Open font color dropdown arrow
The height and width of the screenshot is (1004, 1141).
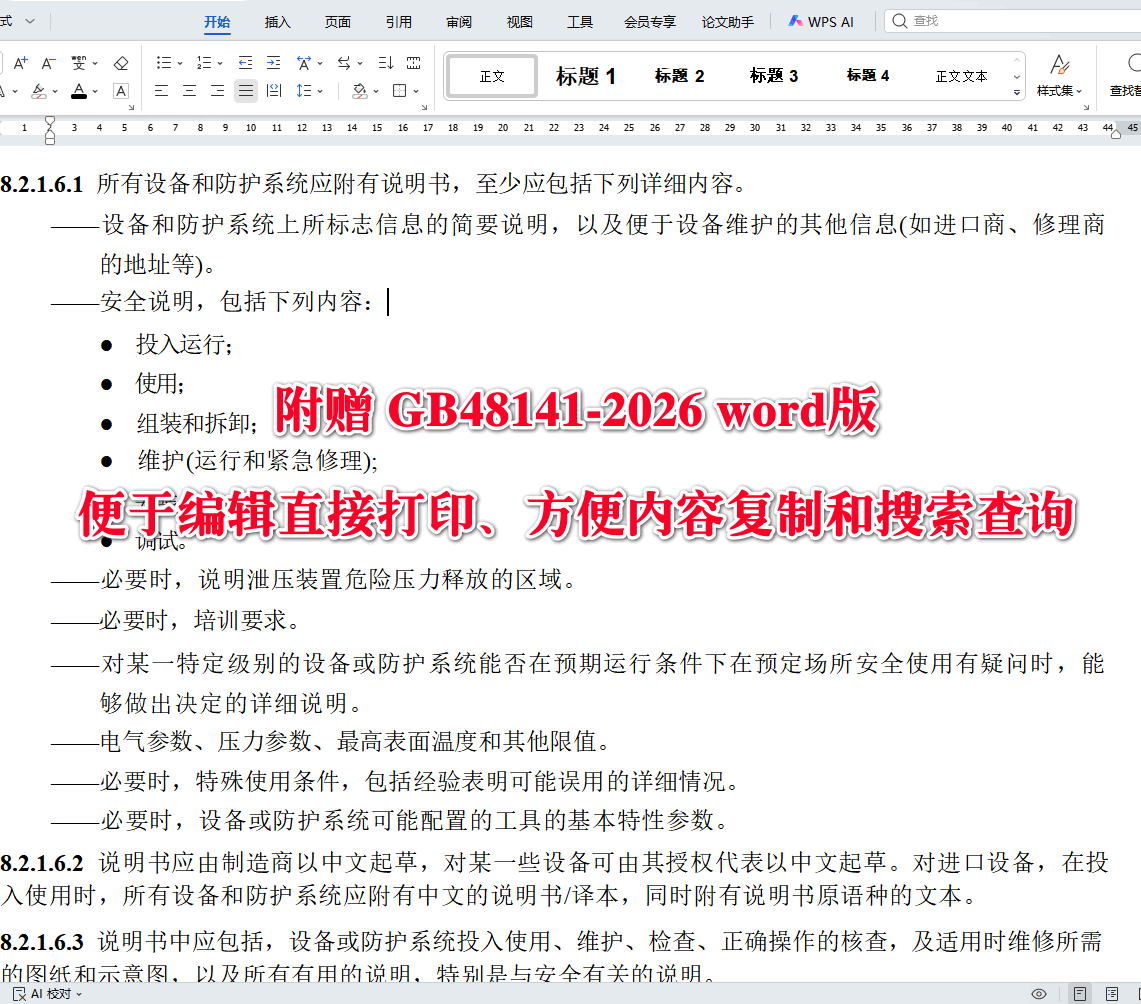tap(95, 92)
